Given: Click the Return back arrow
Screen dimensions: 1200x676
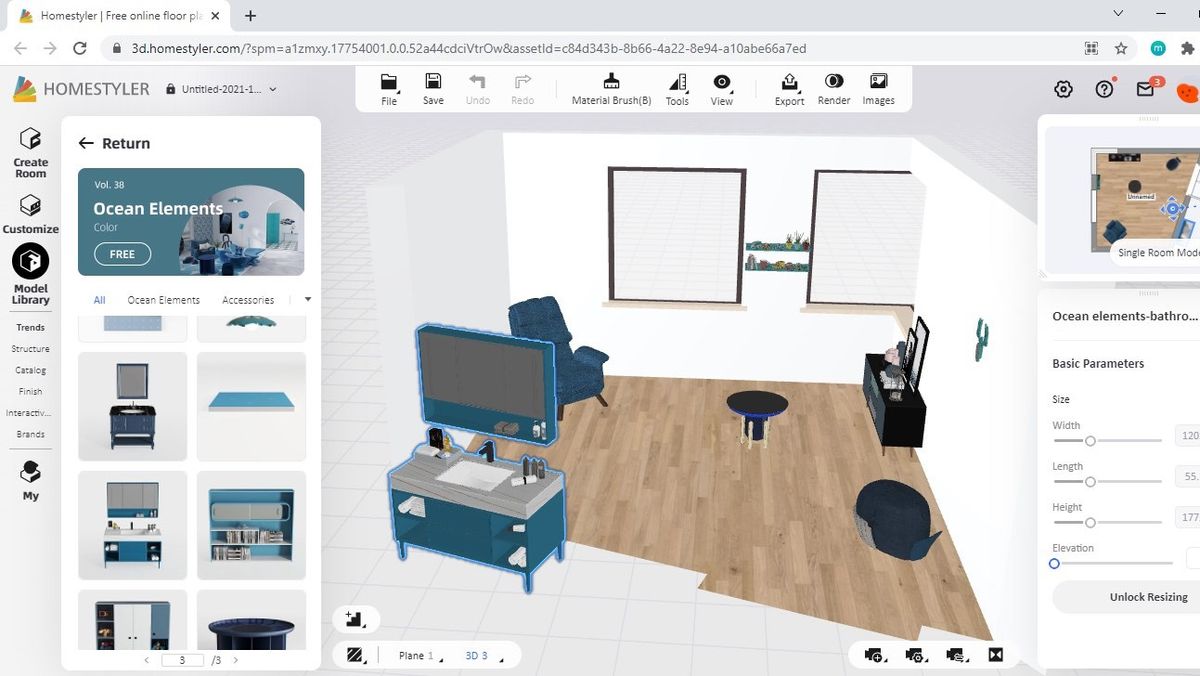Looking at the screenshot, I should tap(86, 143).
